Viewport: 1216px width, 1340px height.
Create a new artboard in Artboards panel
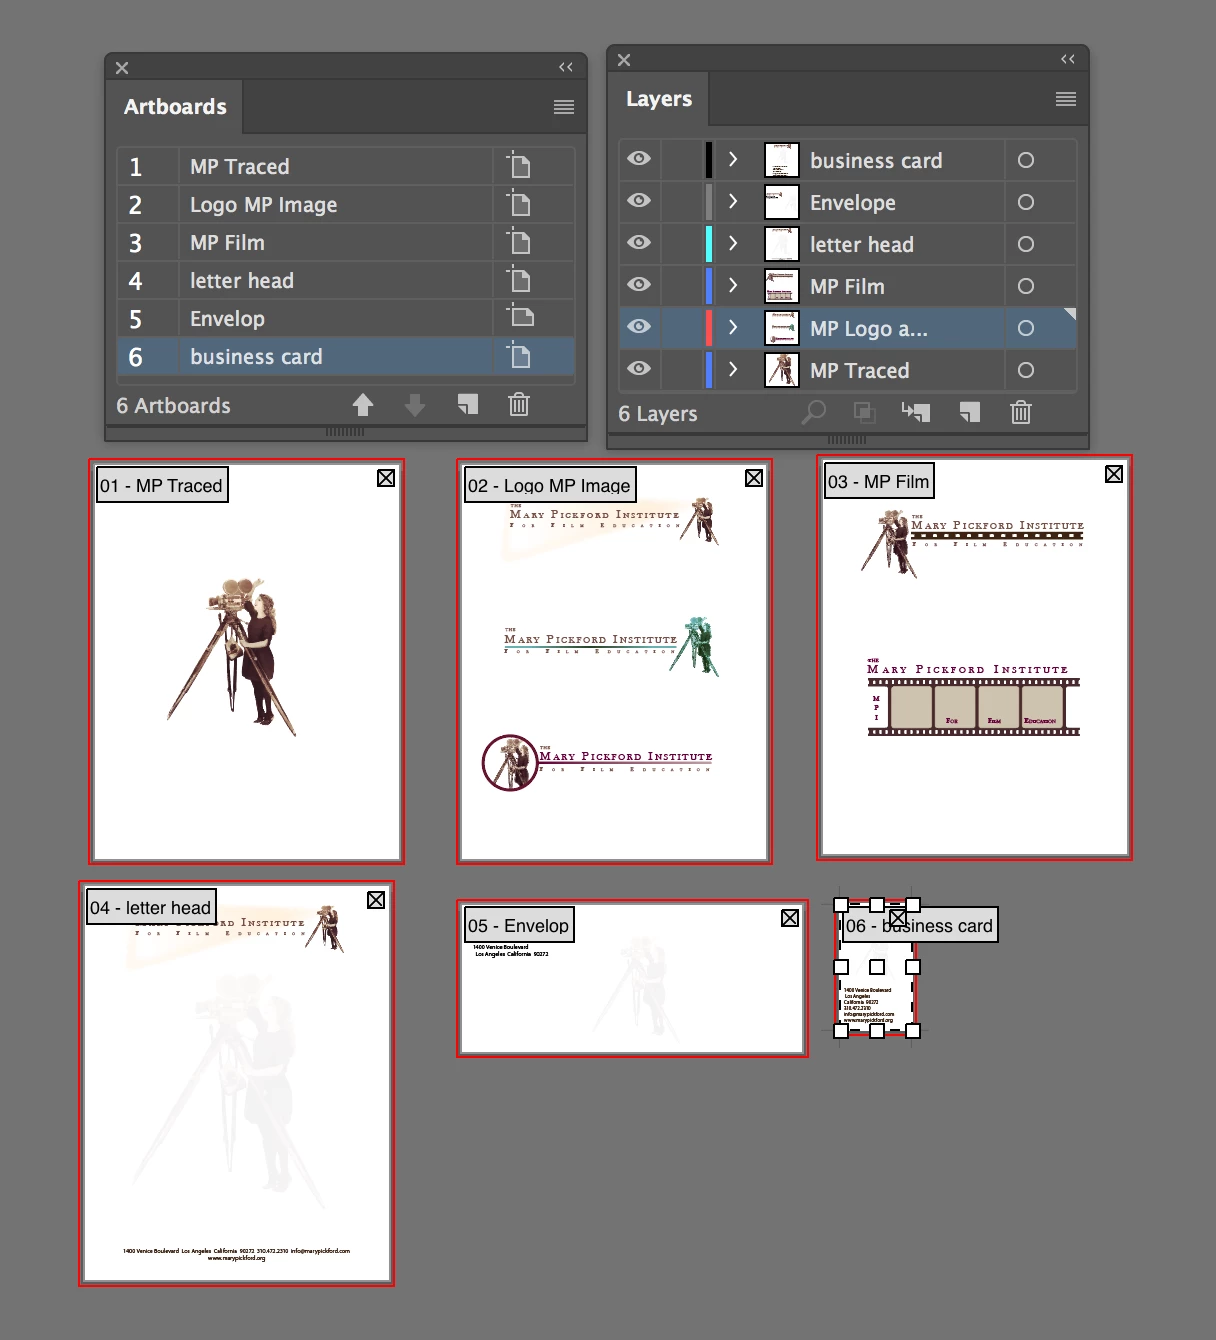[467, 404]
